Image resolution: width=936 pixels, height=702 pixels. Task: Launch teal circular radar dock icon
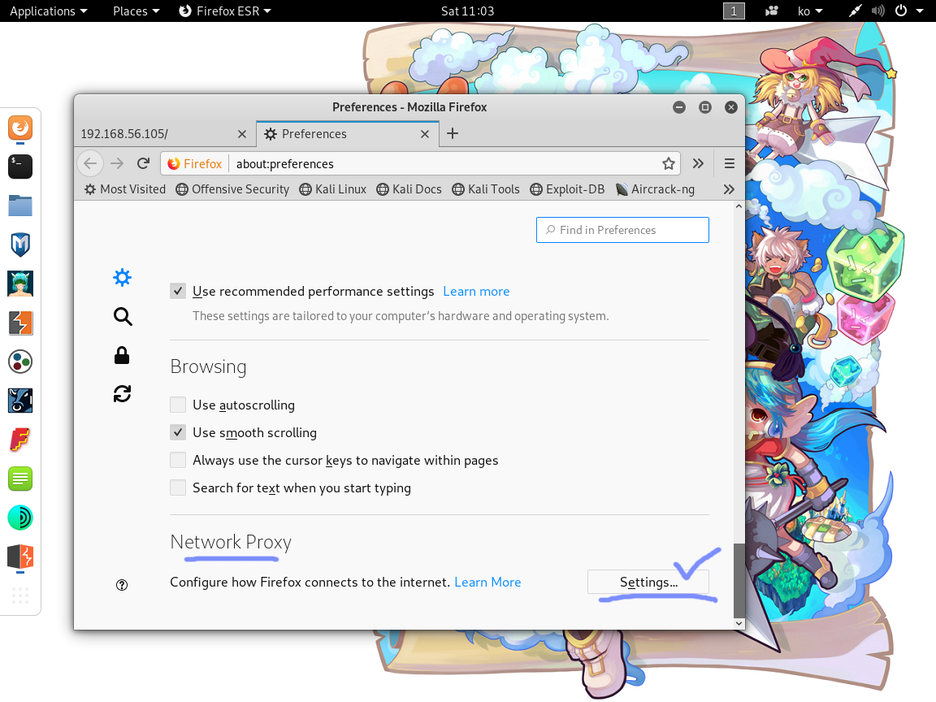[x=20, y=518]
